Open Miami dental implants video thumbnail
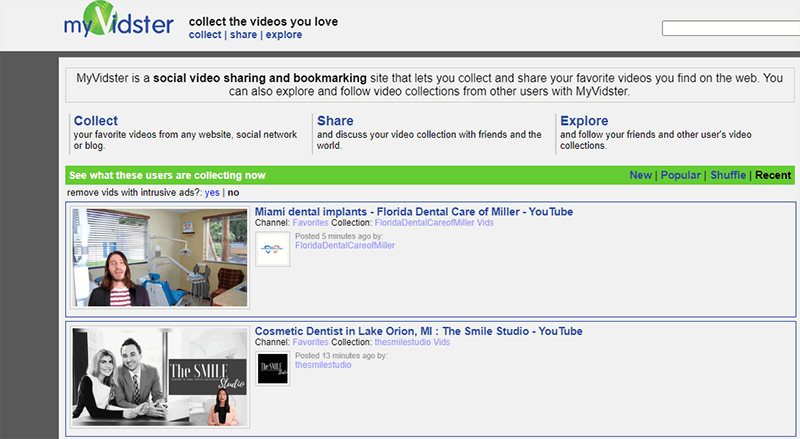 coord(160,257)
